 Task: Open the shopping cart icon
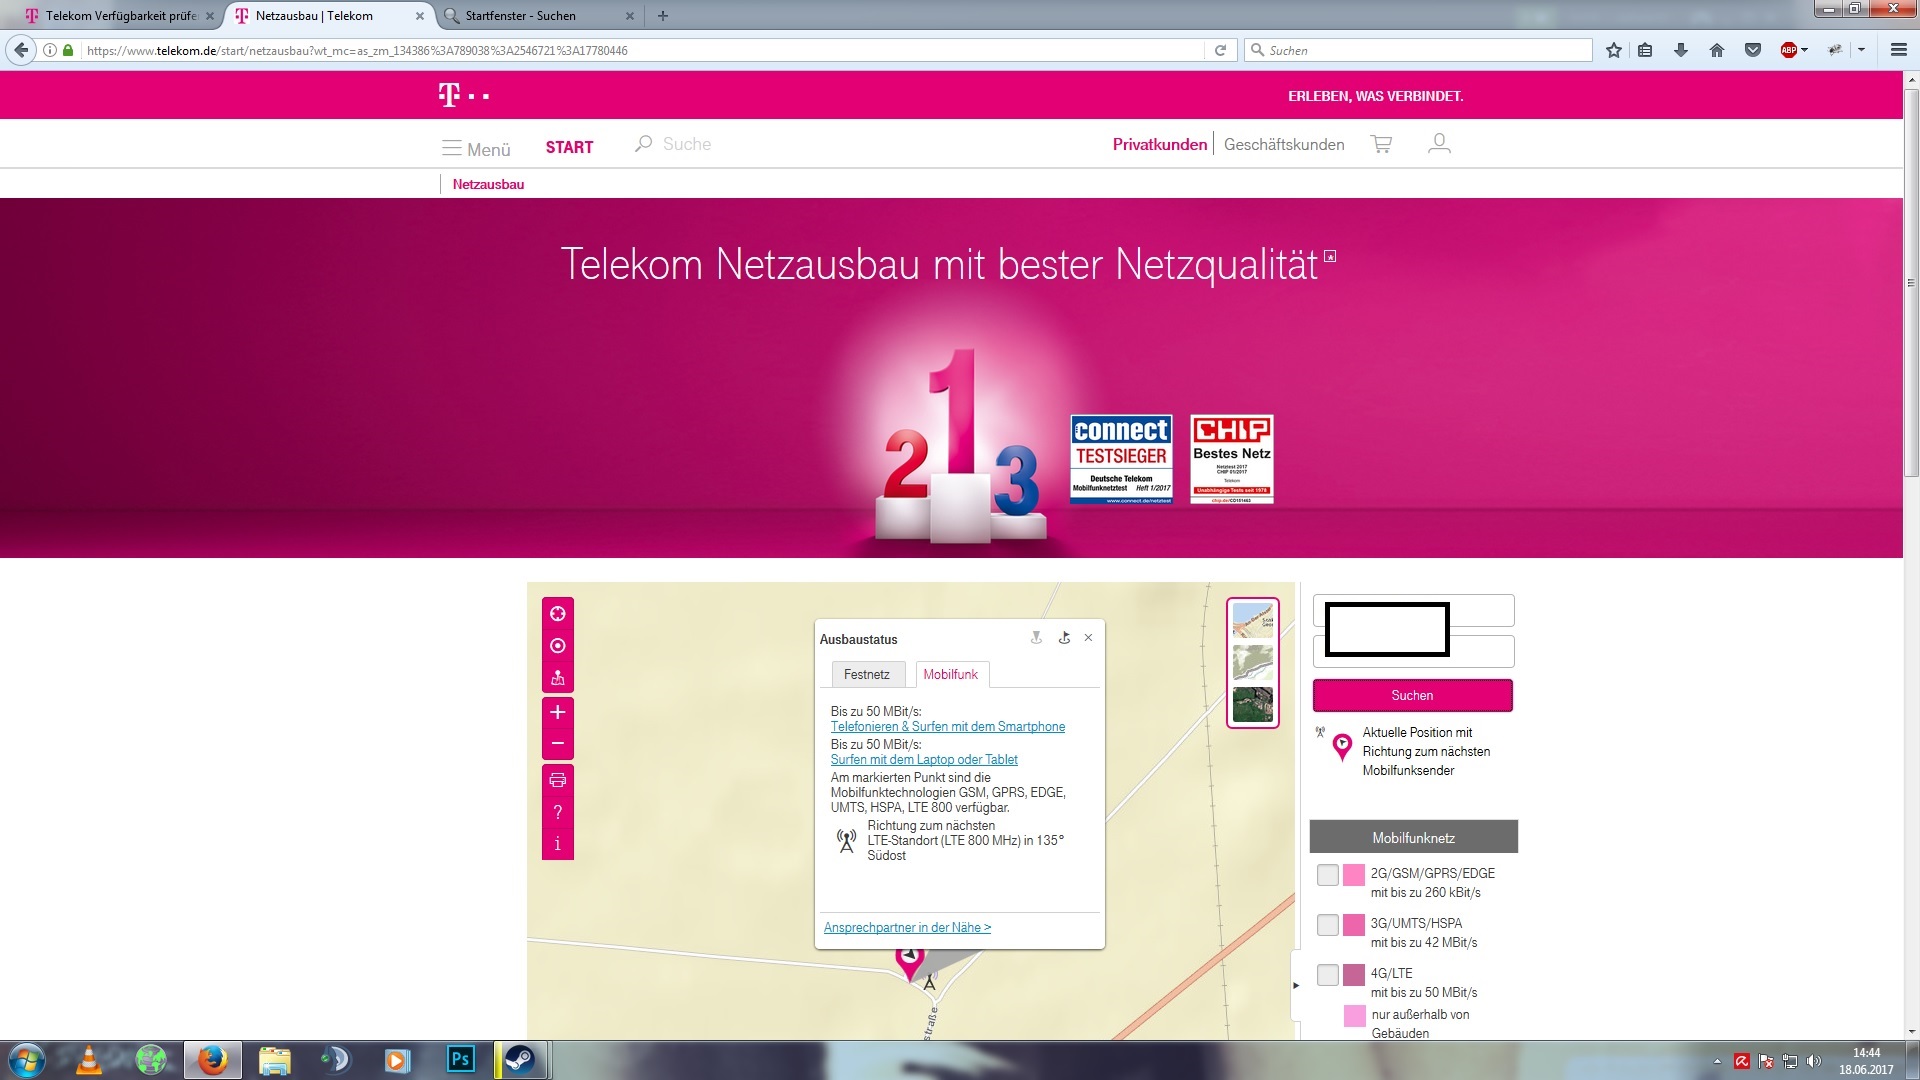tap(1381, 144)
